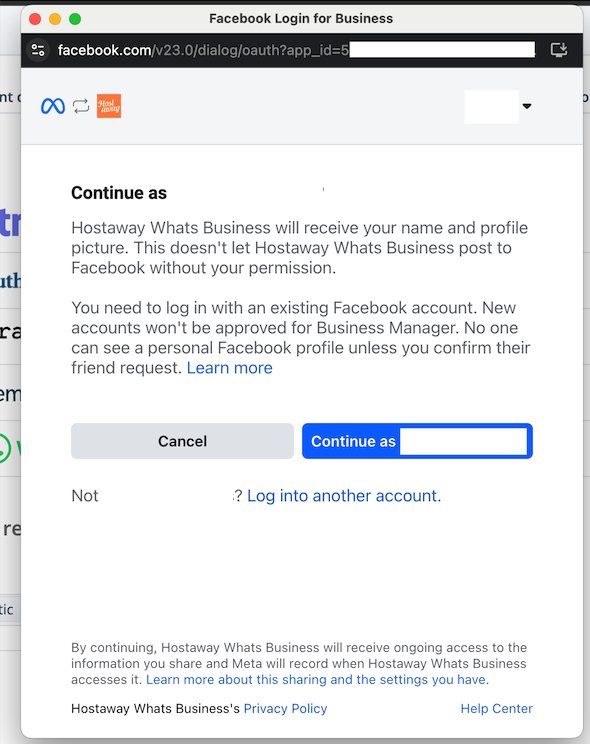Click the Facebook Login for Business title bar

(x=301, y=19)
